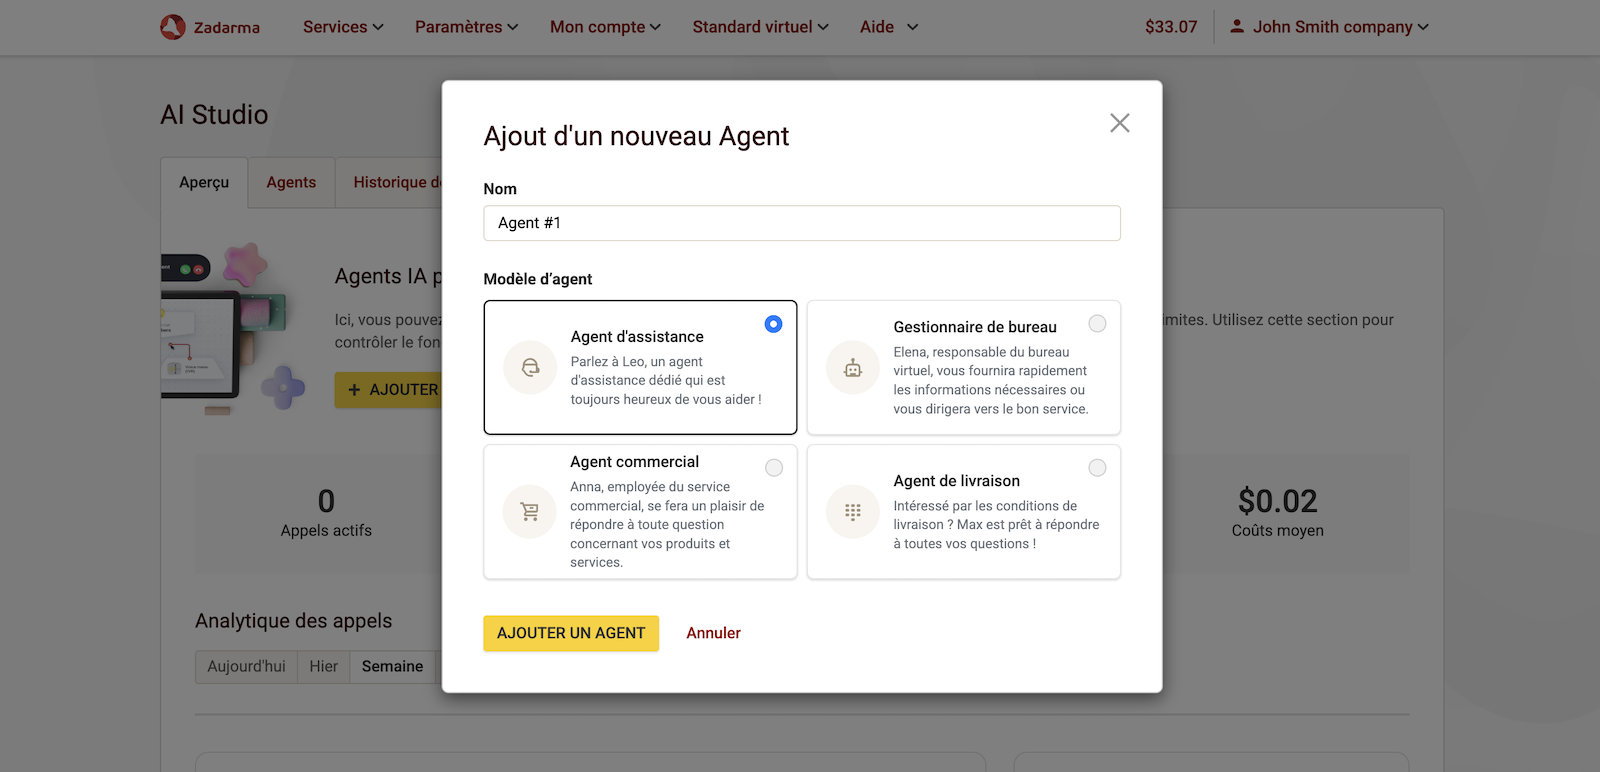Click the Agent commercial card title
This screenshot has width=1600, height=772.
[x=634, y=462]
